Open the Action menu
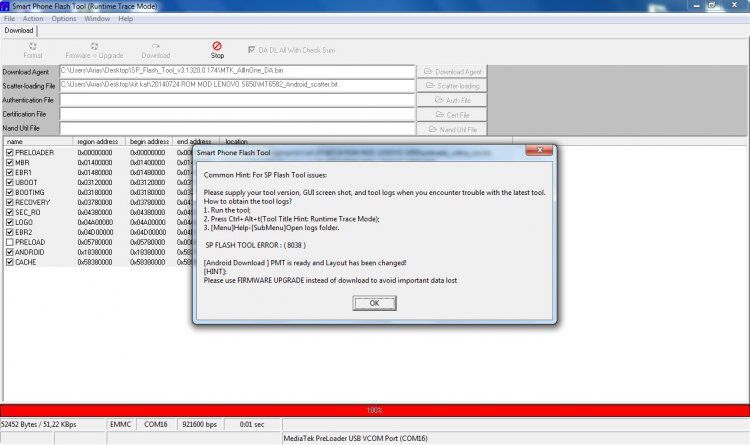Image resolution: width=750 pixels, height=445 pixels. tap(33, 19)
